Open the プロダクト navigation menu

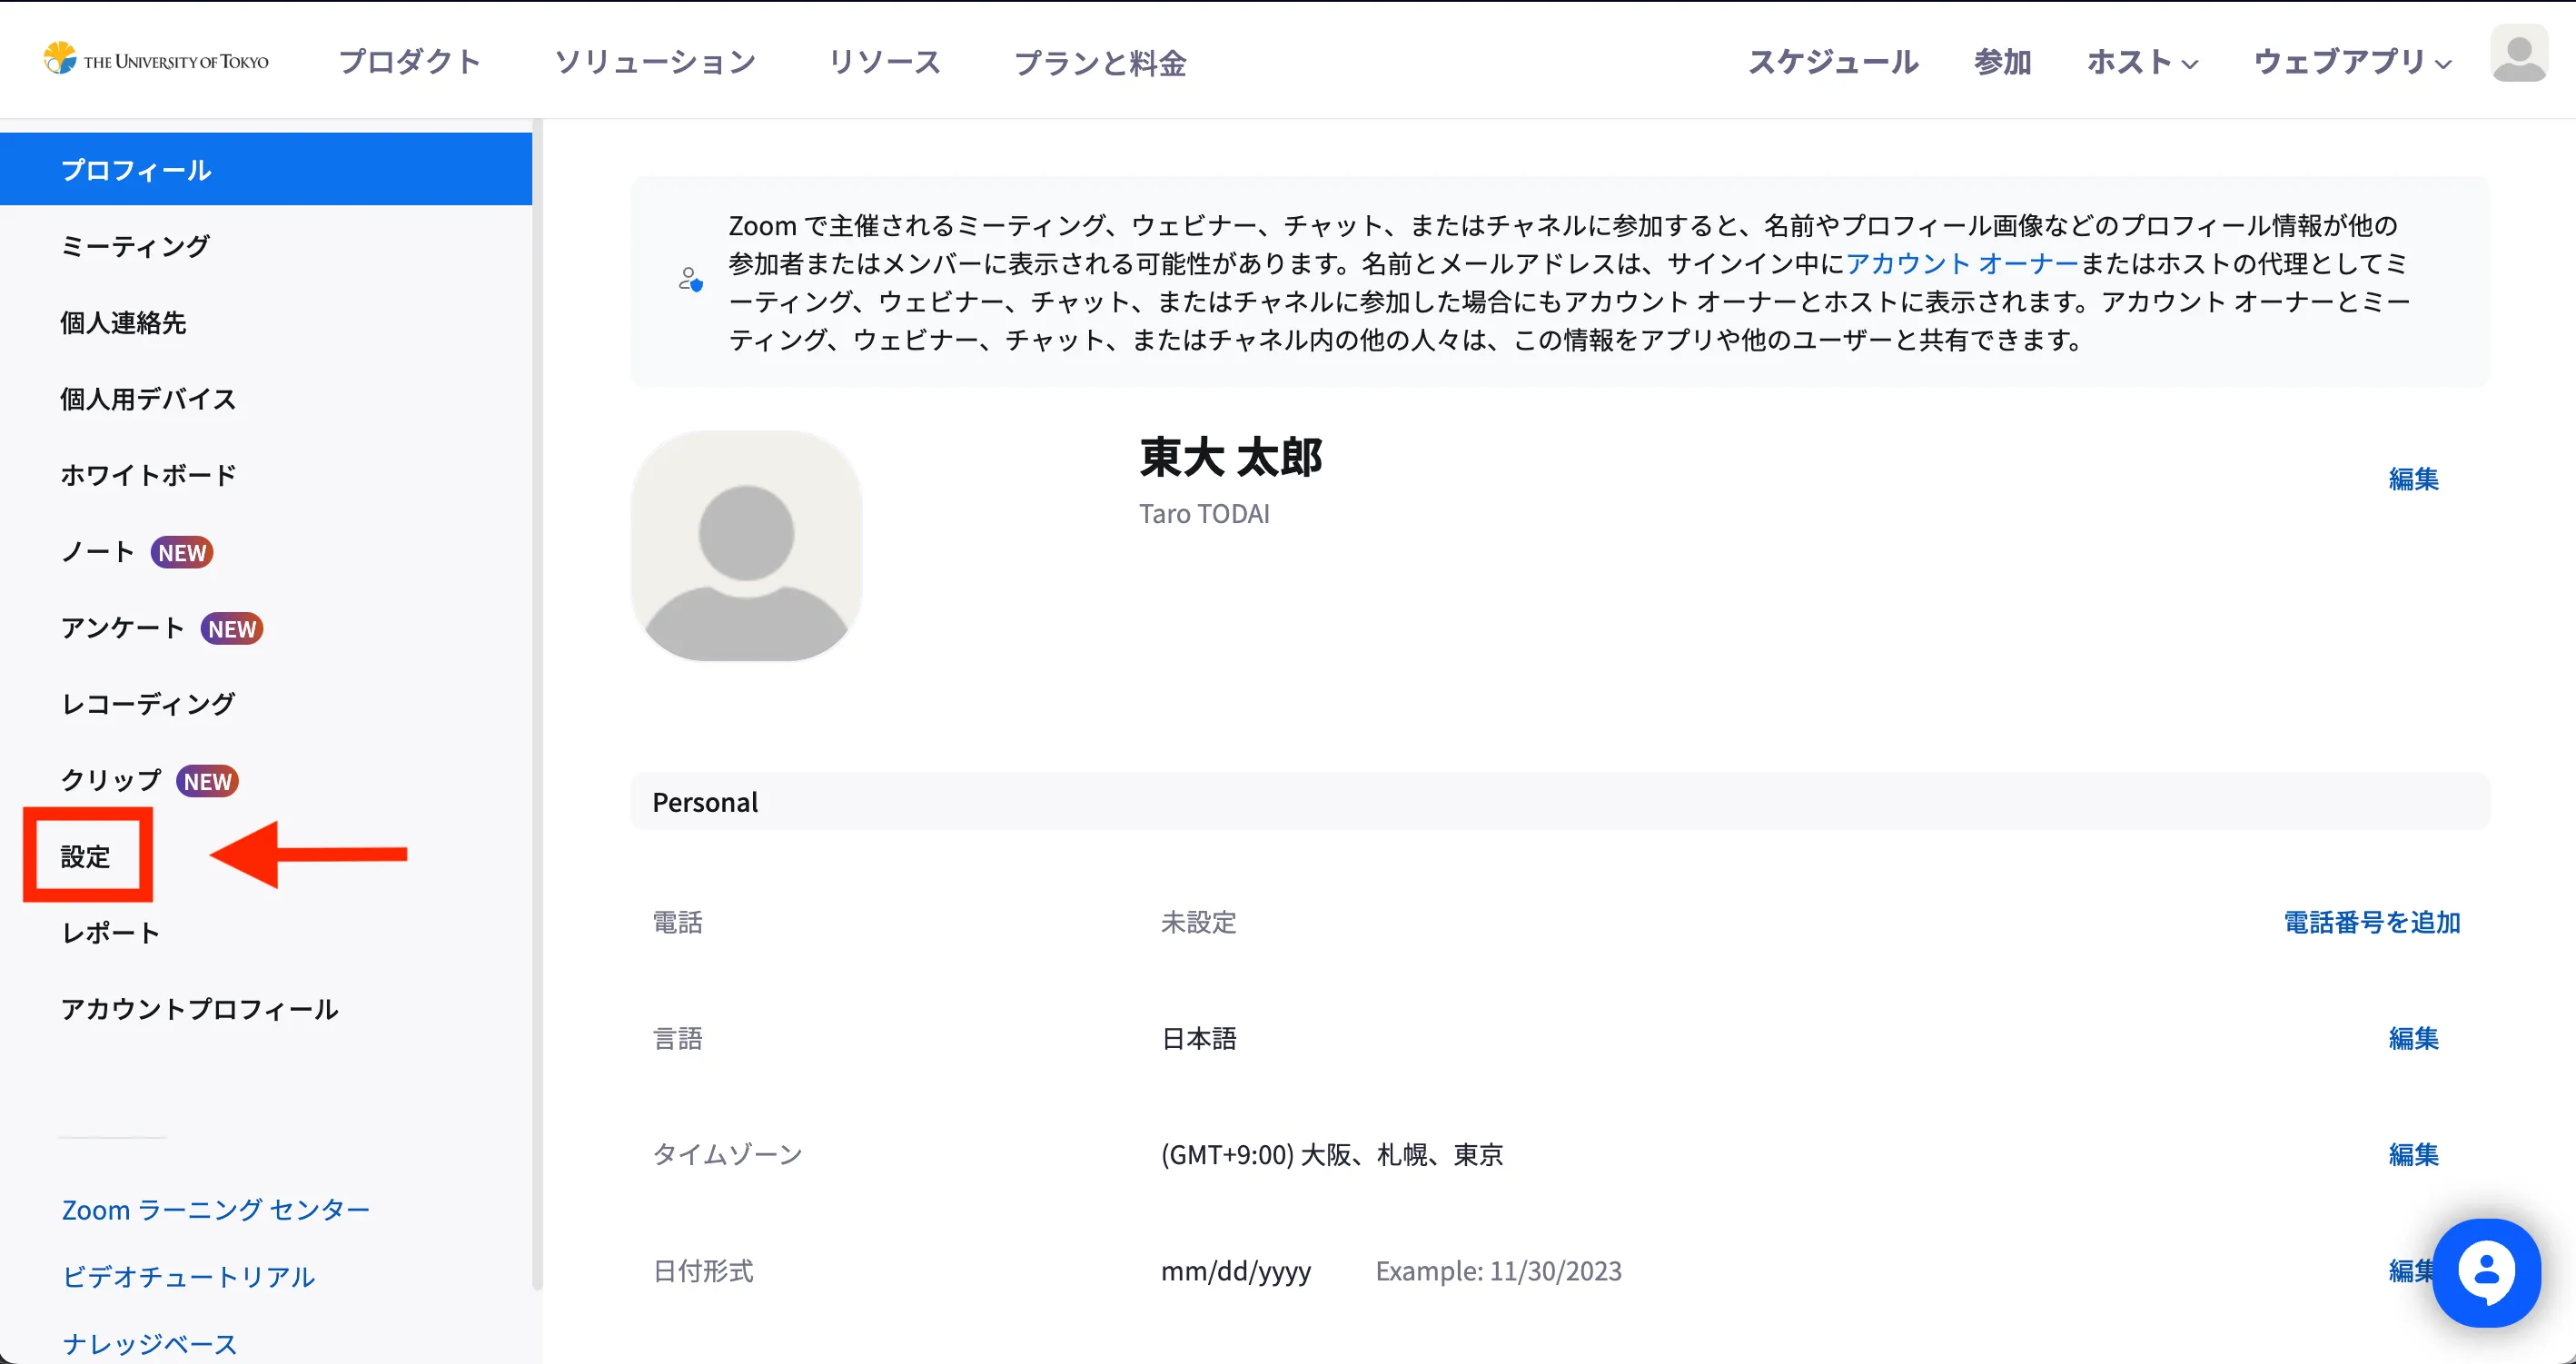tap(410, 62)
